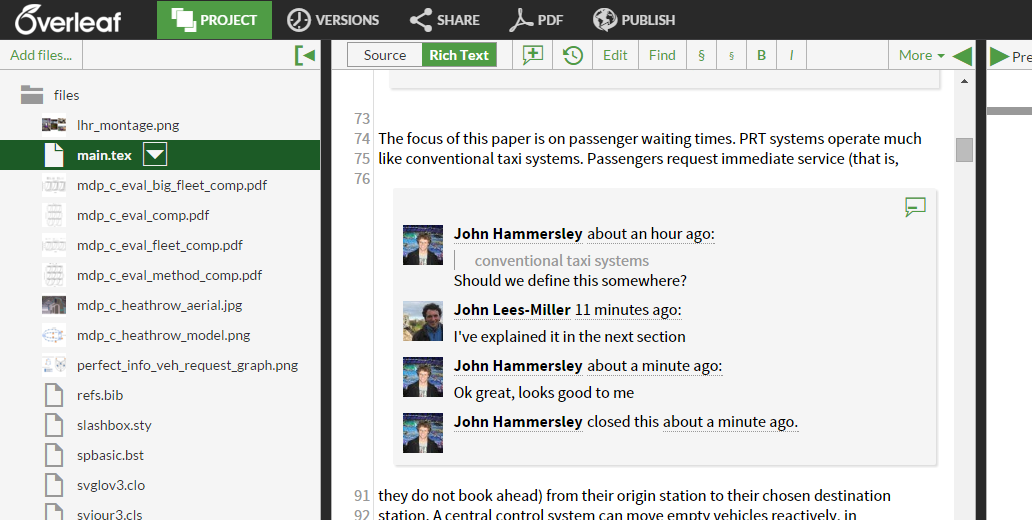This screenshot has height=520, width=1032.
Task: Insert section with the large § icon
Action: click(x=701, y=55)
